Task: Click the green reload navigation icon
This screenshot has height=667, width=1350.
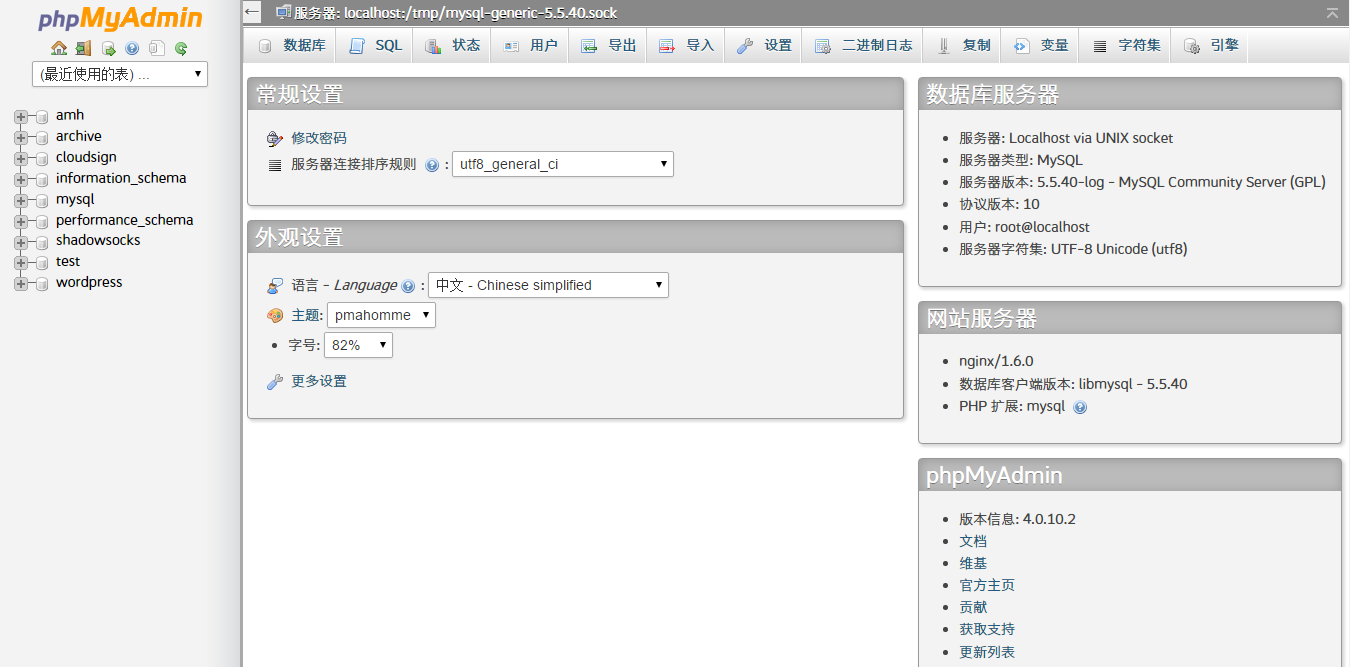Action: [x=181, y=48]
